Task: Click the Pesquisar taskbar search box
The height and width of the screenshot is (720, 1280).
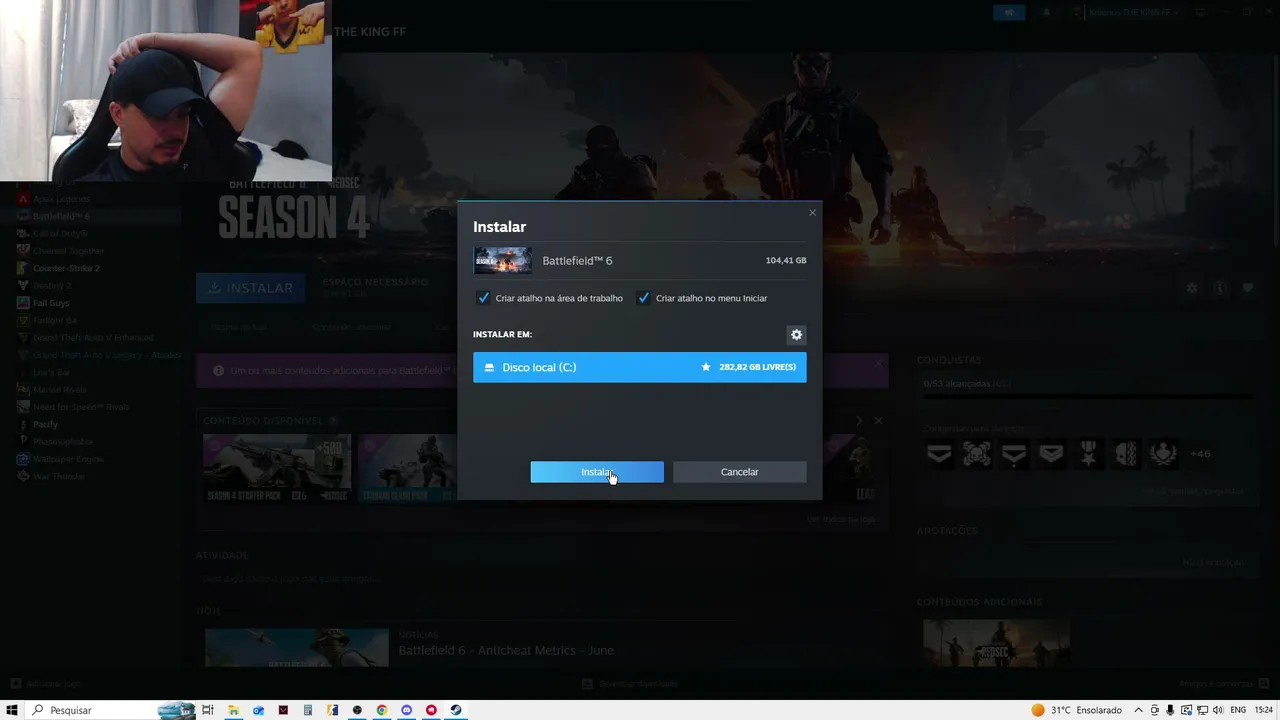Action: click(110, 710)
